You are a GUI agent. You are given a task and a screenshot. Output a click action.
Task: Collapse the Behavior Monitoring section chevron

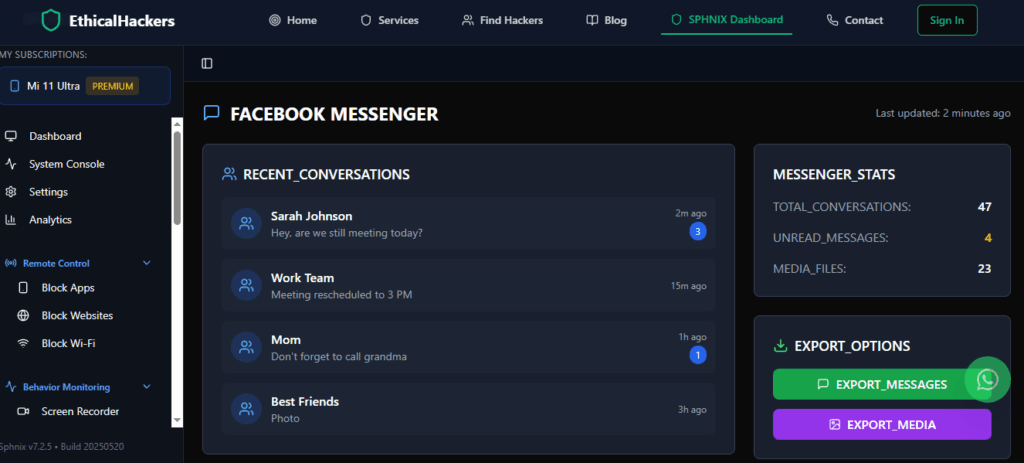pos(147,387)
